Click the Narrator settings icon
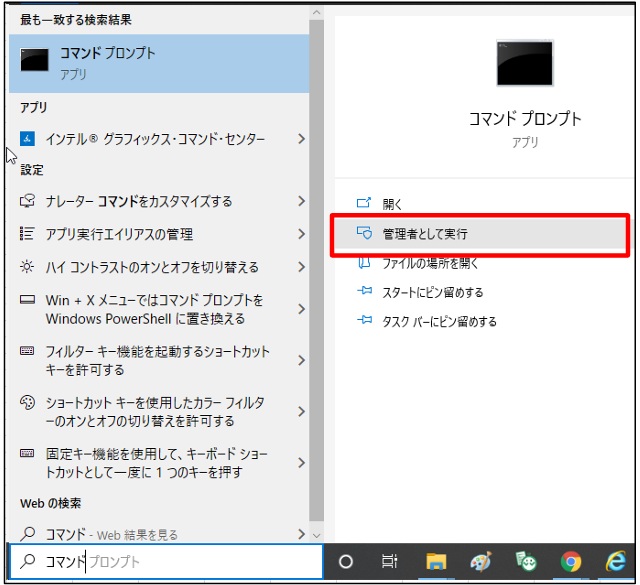 pyautogui.click(x=27, y=201)
